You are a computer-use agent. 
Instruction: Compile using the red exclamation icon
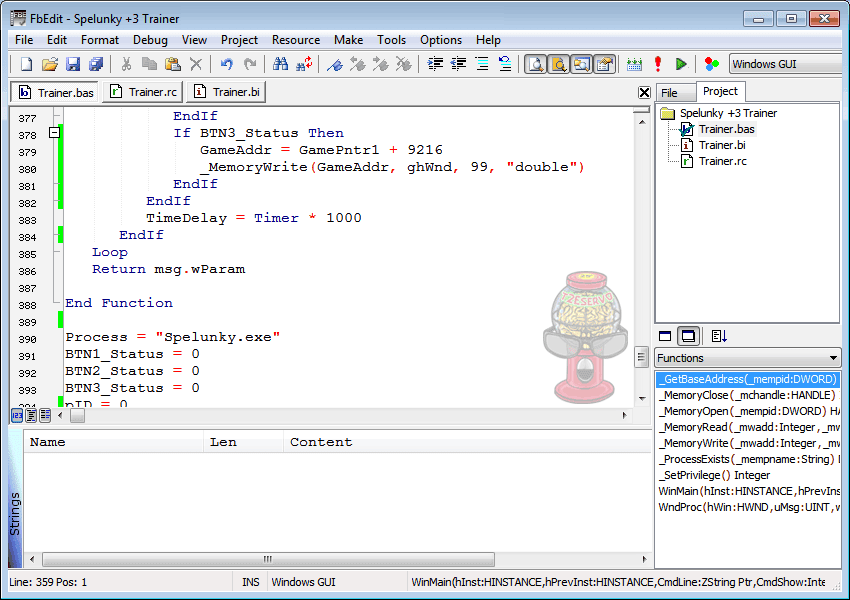pyautogui.click(x=657, y=63)
